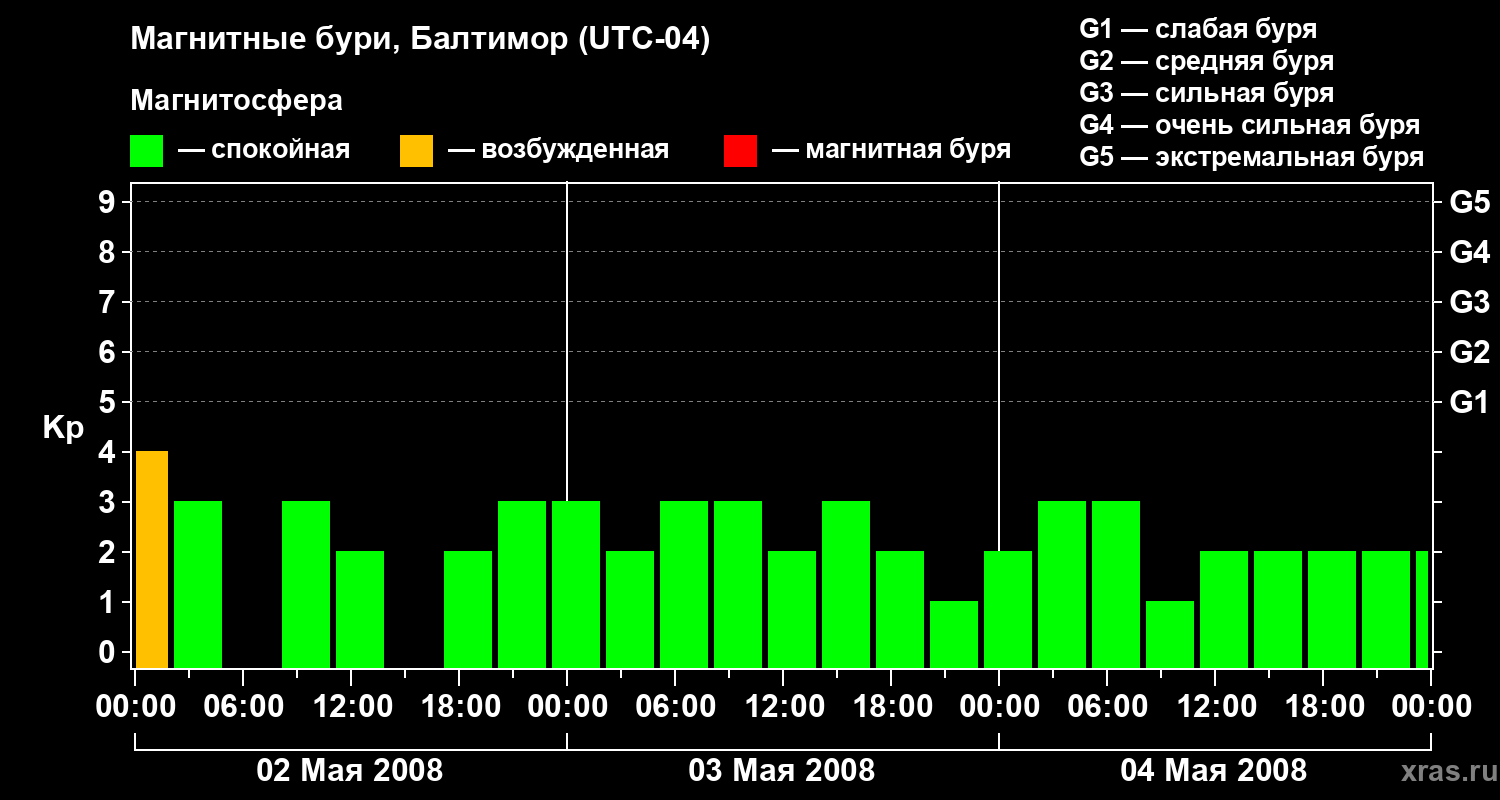Screen dimensions: 1500x800
Task: Click the Магнитосфера legend heading
Action: click(x=236, y=101)
